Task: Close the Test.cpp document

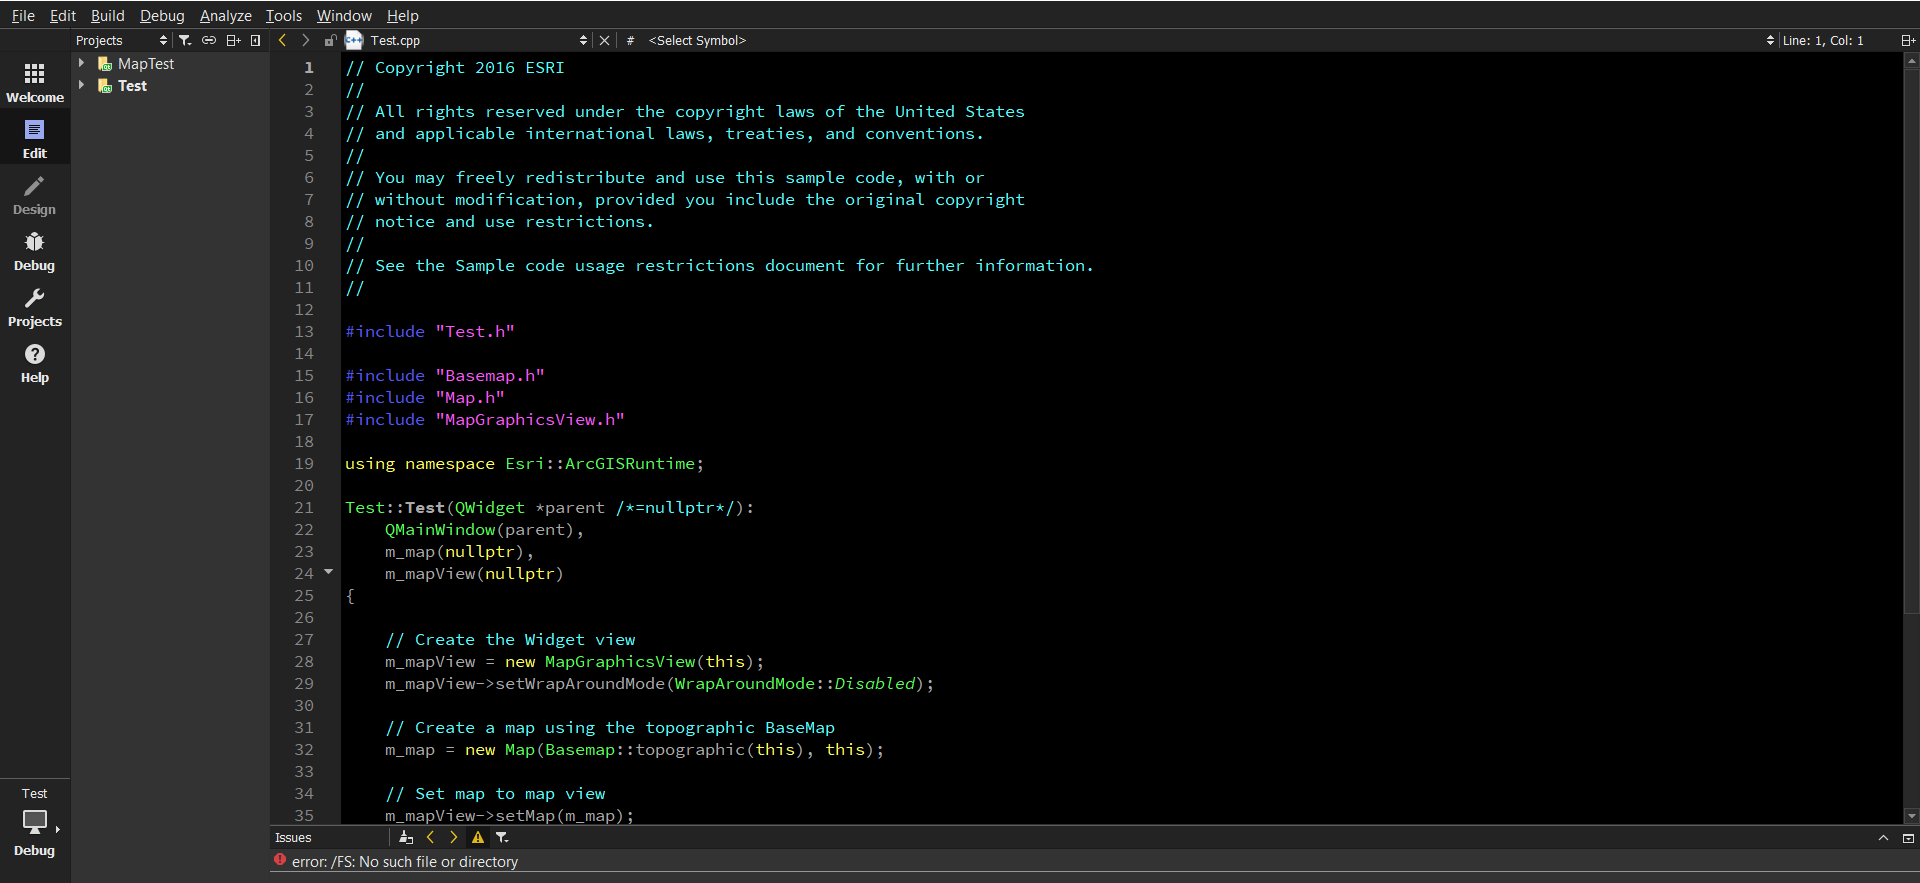Action: (604, 40)
